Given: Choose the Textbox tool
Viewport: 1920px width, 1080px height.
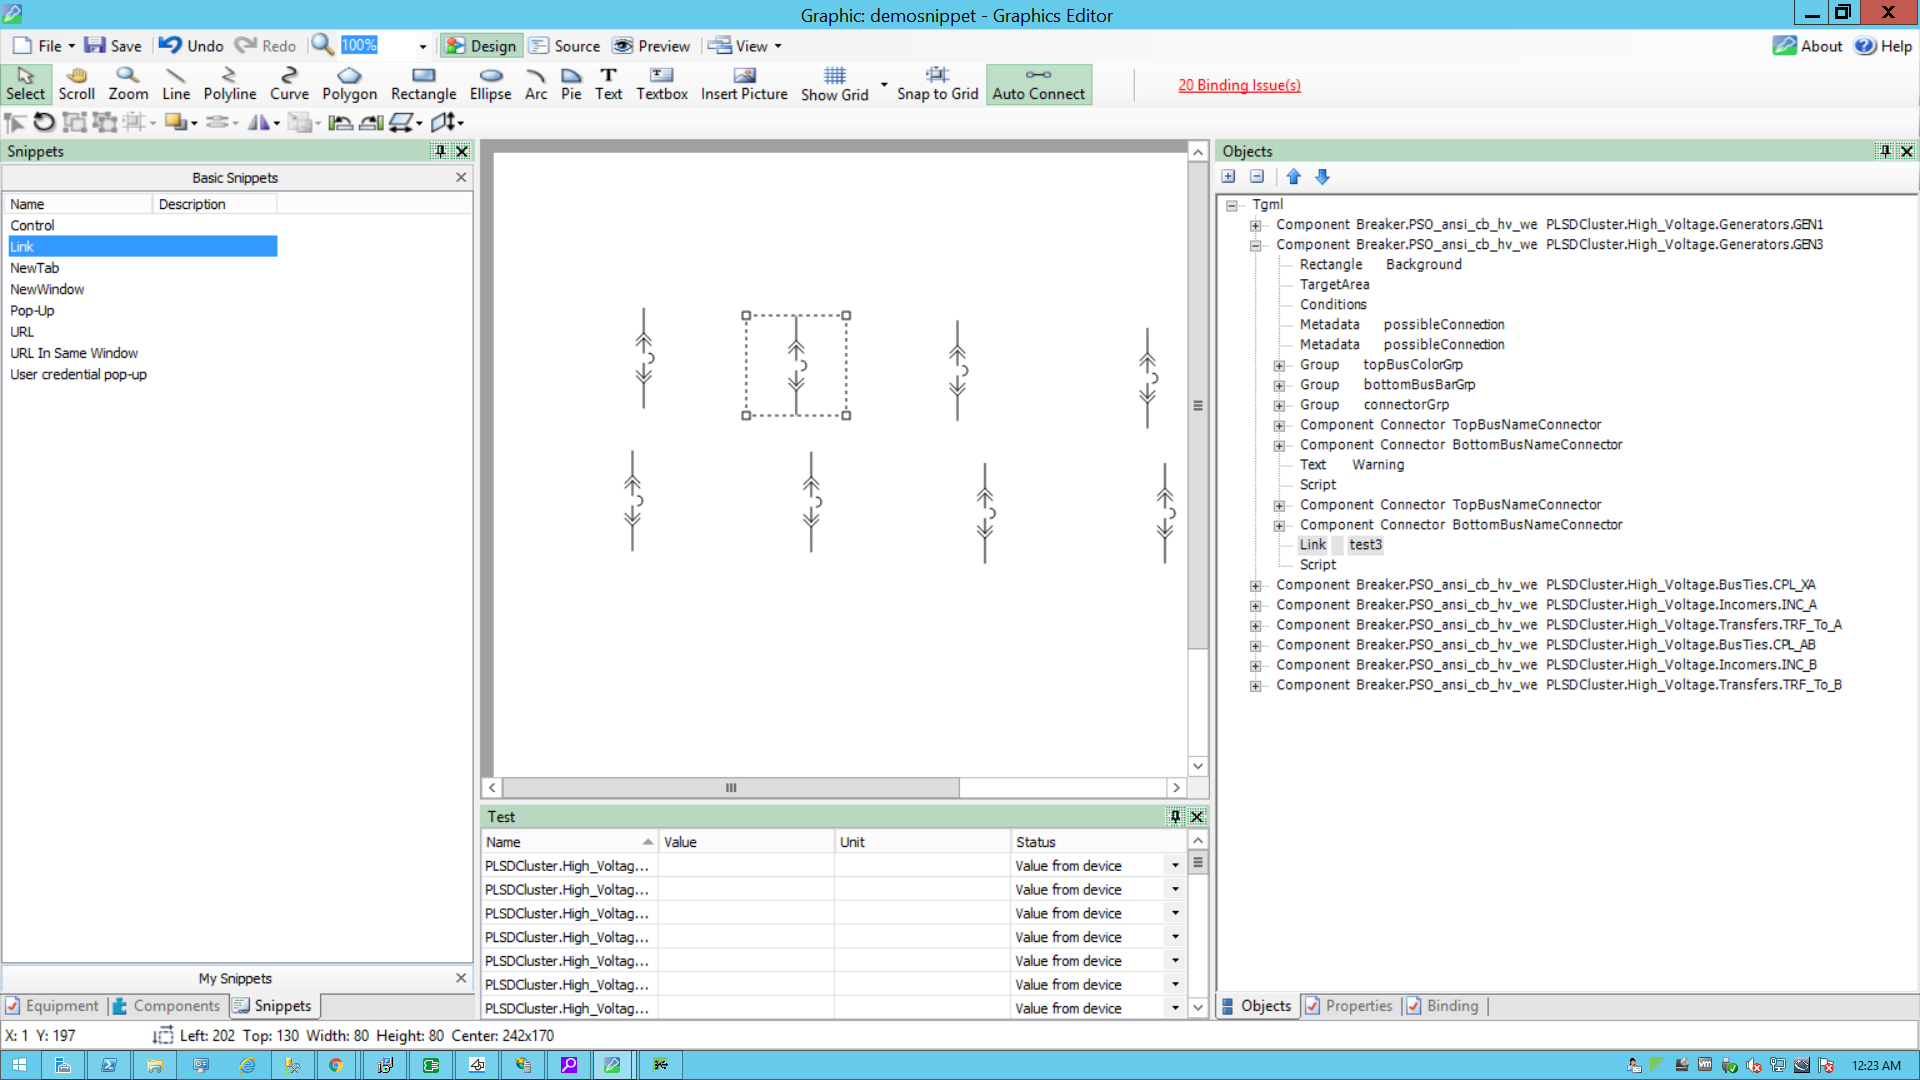Looking at the screenshot, I should (x=661, y=84).
